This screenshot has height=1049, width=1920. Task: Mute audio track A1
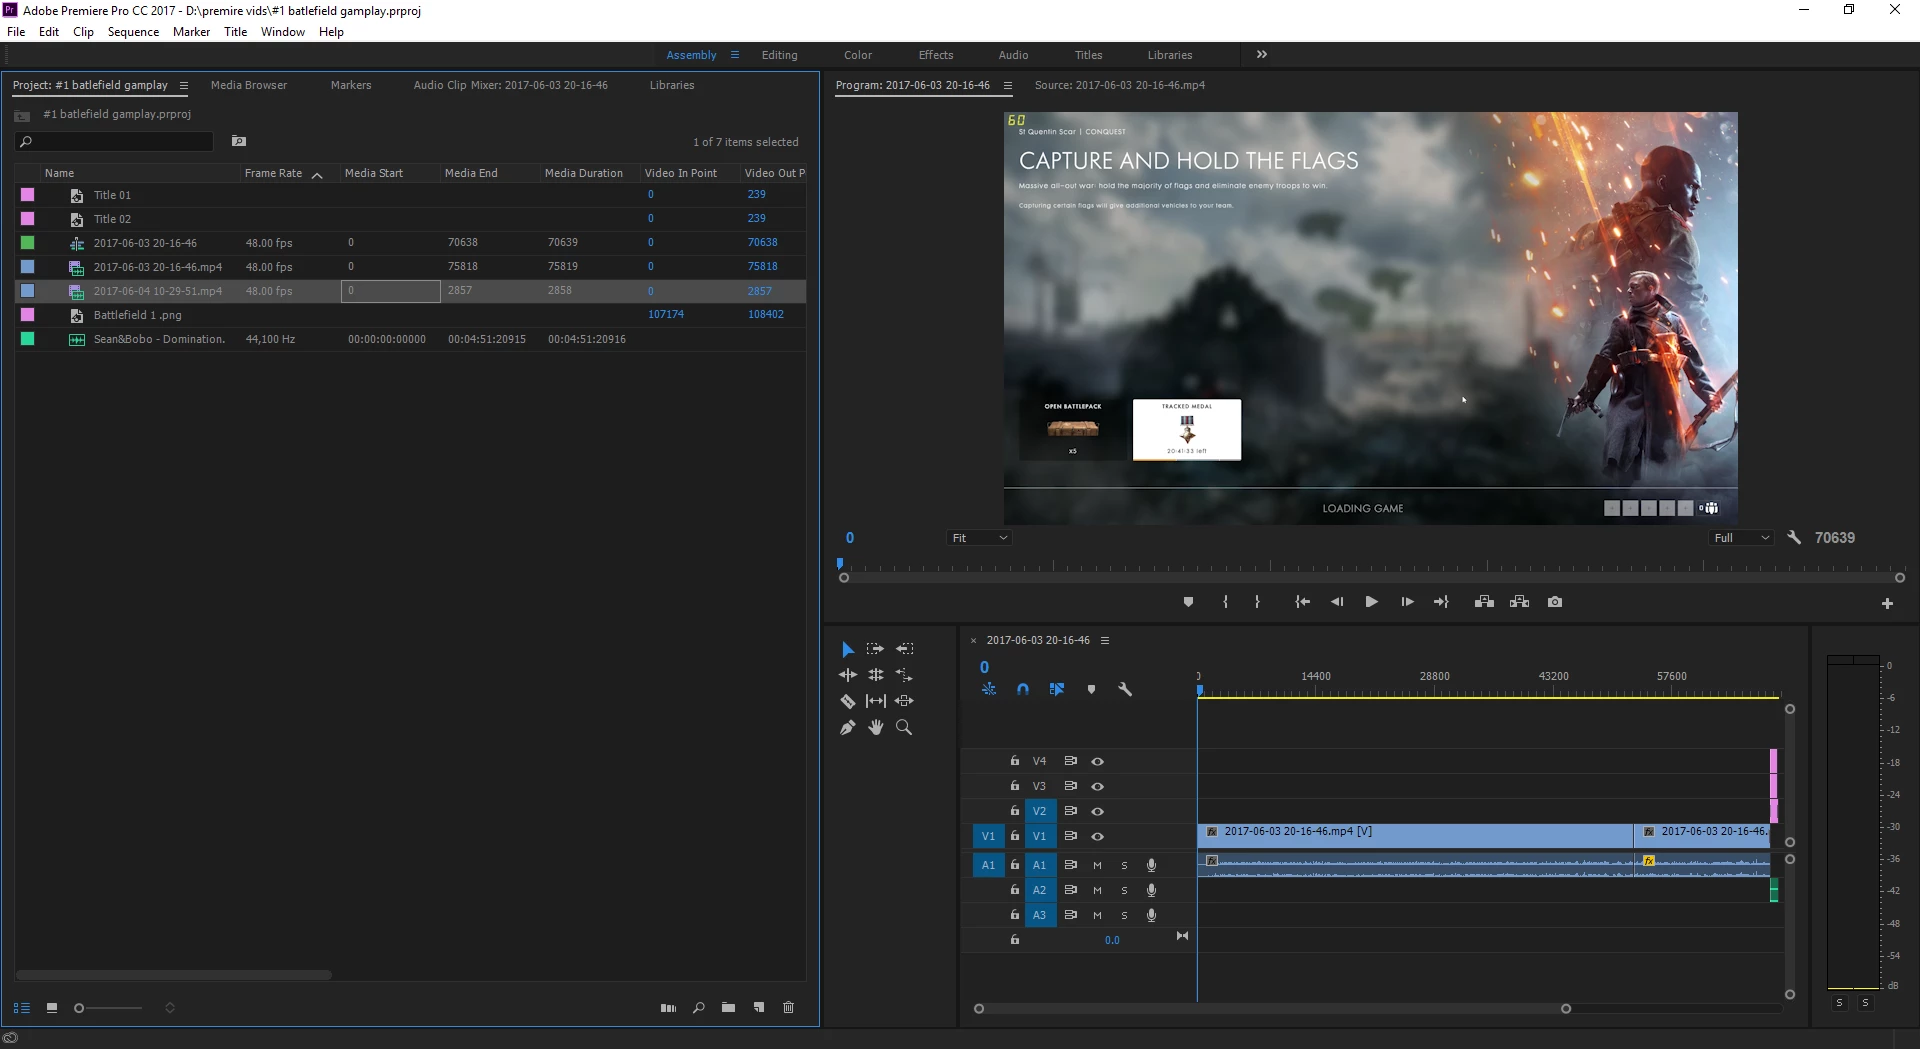[x=1097, y=866]
